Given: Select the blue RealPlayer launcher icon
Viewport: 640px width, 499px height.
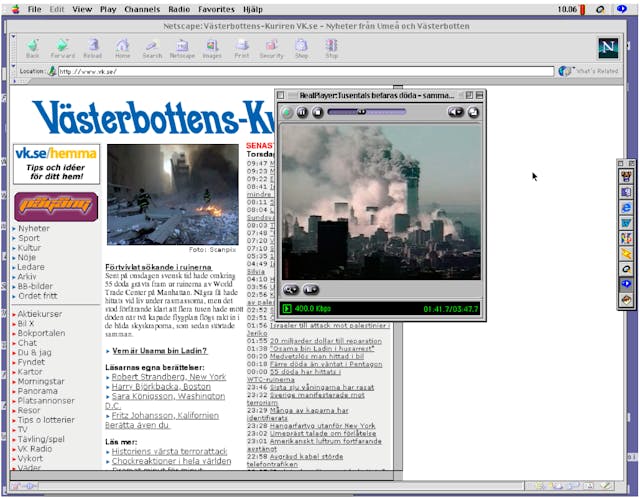Looking at the screenshot, I should coord(626,284).
